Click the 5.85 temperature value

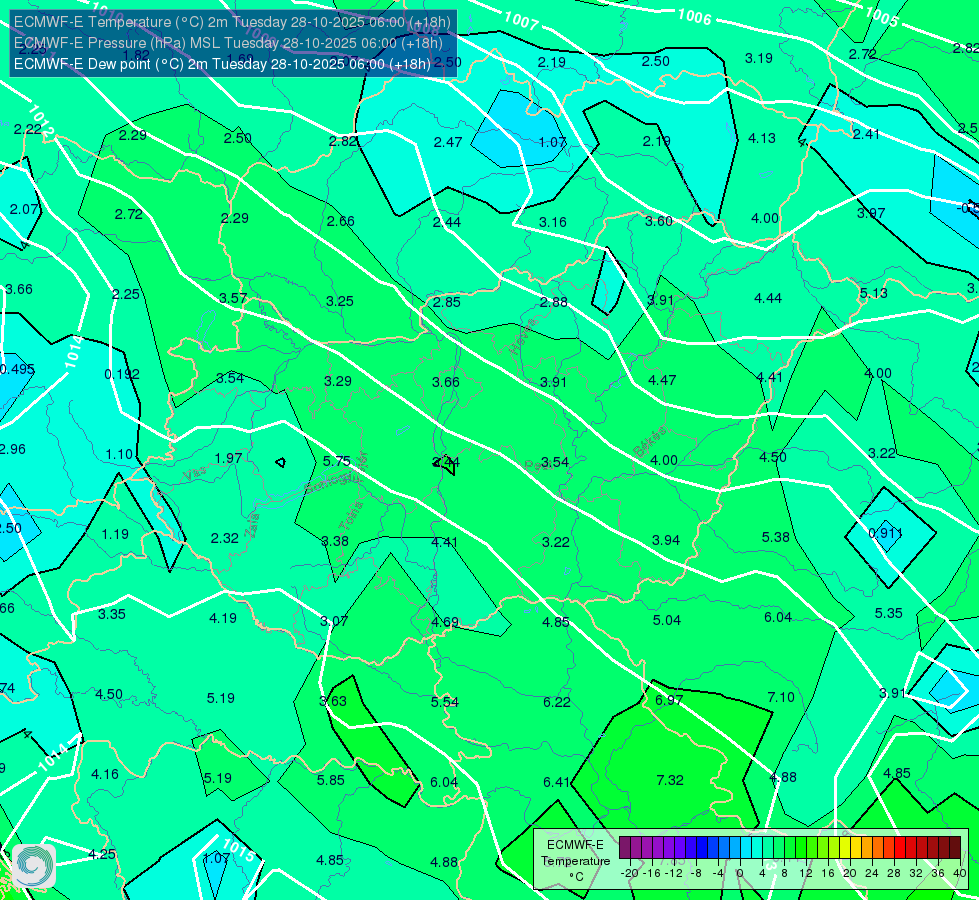click(331, 780)
